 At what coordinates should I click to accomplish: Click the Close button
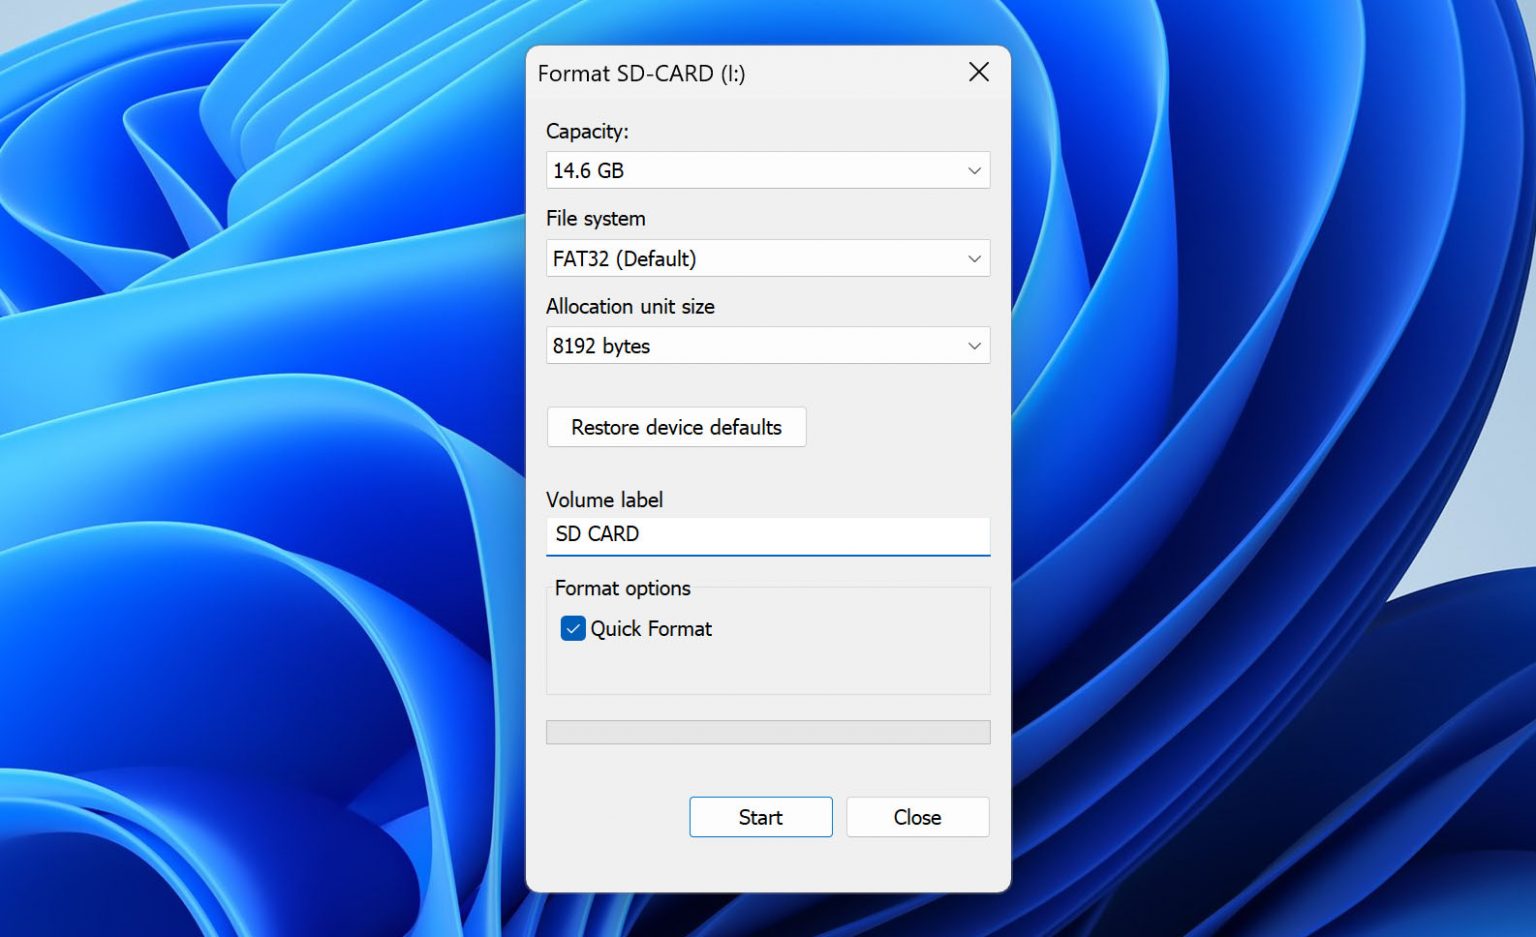pos(917,817)
